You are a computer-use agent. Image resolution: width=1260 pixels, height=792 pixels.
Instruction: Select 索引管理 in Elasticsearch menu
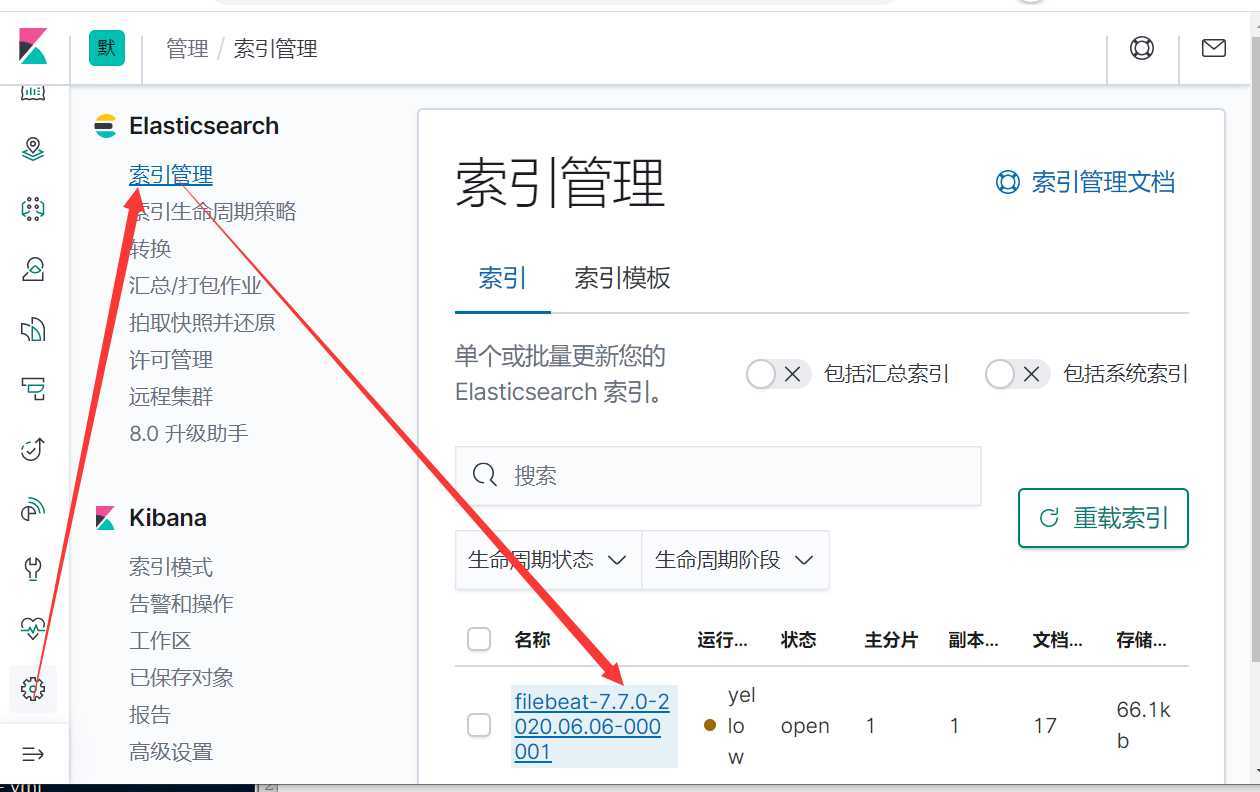(171, 175)
